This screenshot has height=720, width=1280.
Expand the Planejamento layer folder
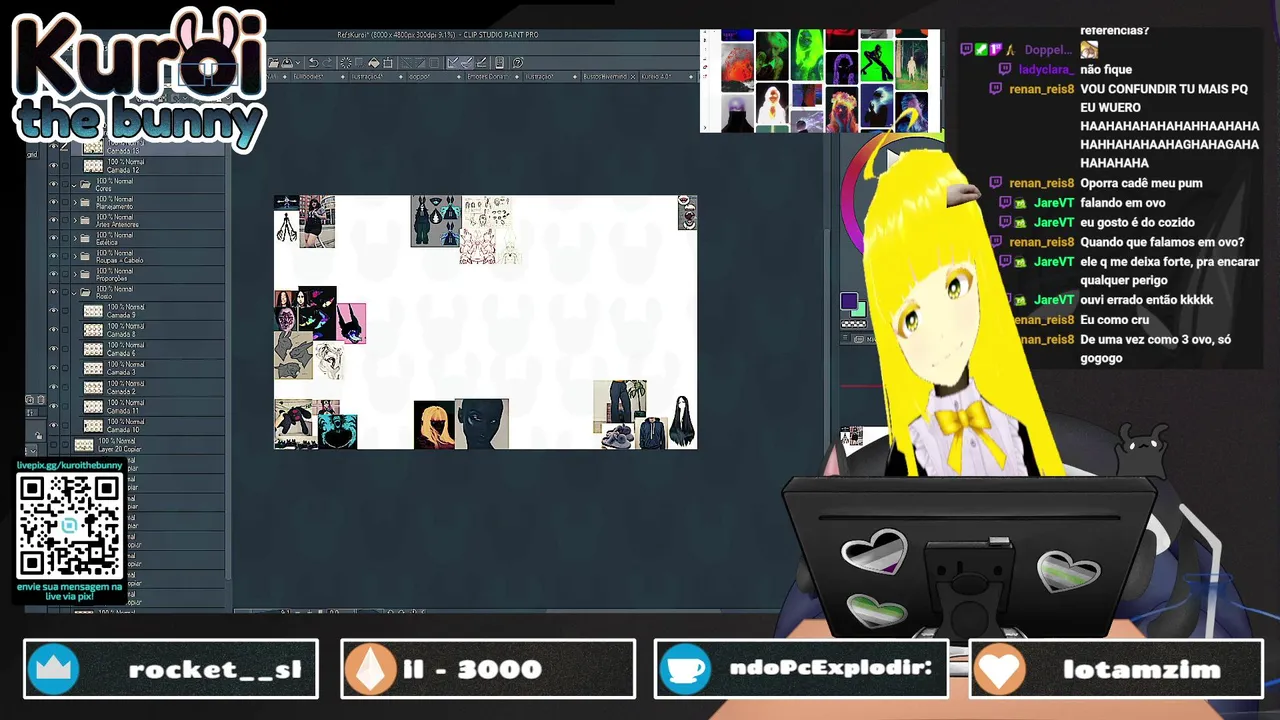tap(75, 202)
